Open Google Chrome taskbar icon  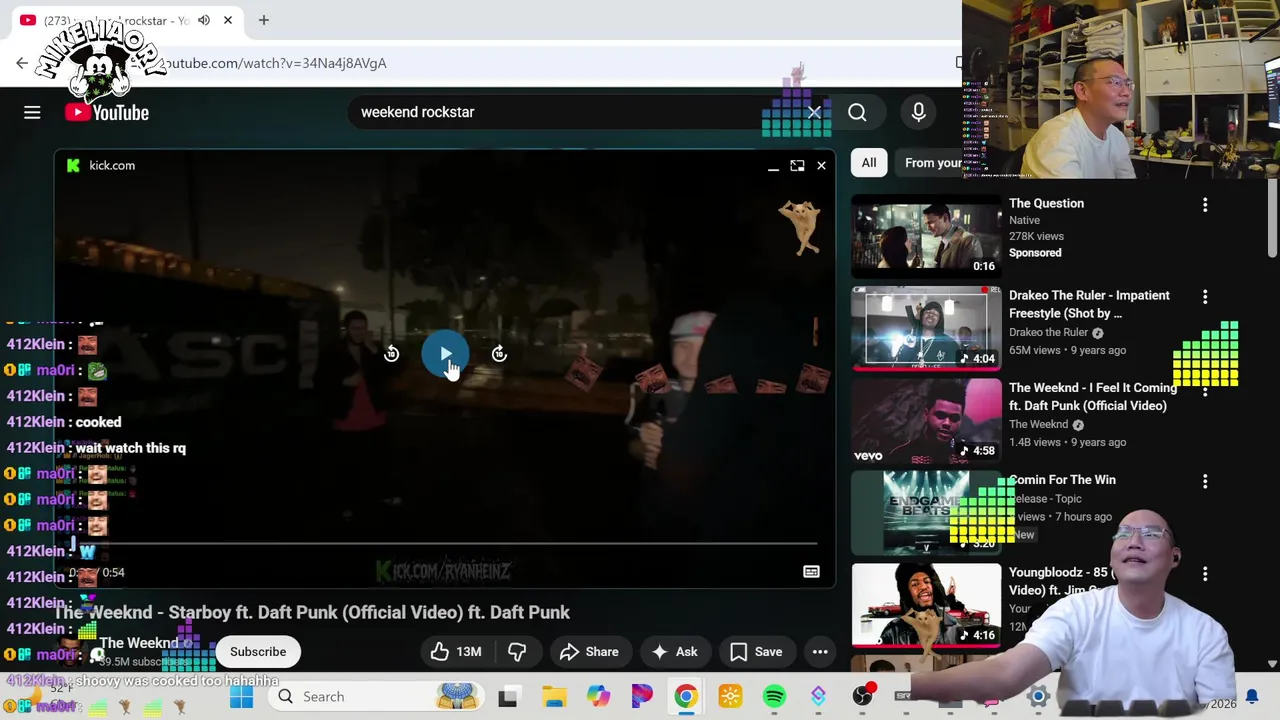click(686, 697)
